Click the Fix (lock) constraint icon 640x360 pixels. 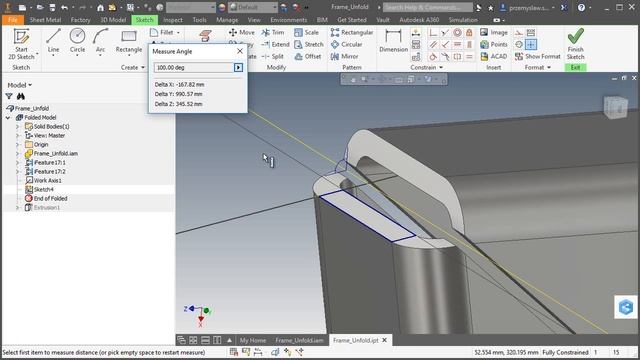click(469, 32)
